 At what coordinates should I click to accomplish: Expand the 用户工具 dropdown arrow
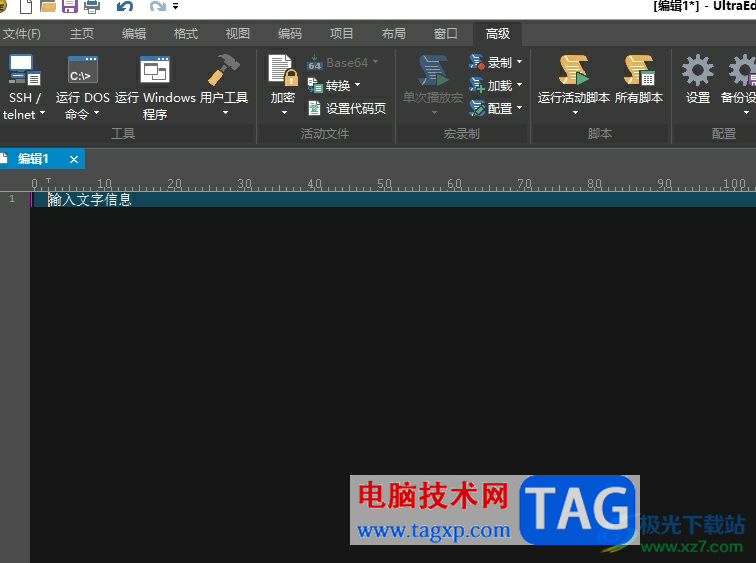[225, 113]
